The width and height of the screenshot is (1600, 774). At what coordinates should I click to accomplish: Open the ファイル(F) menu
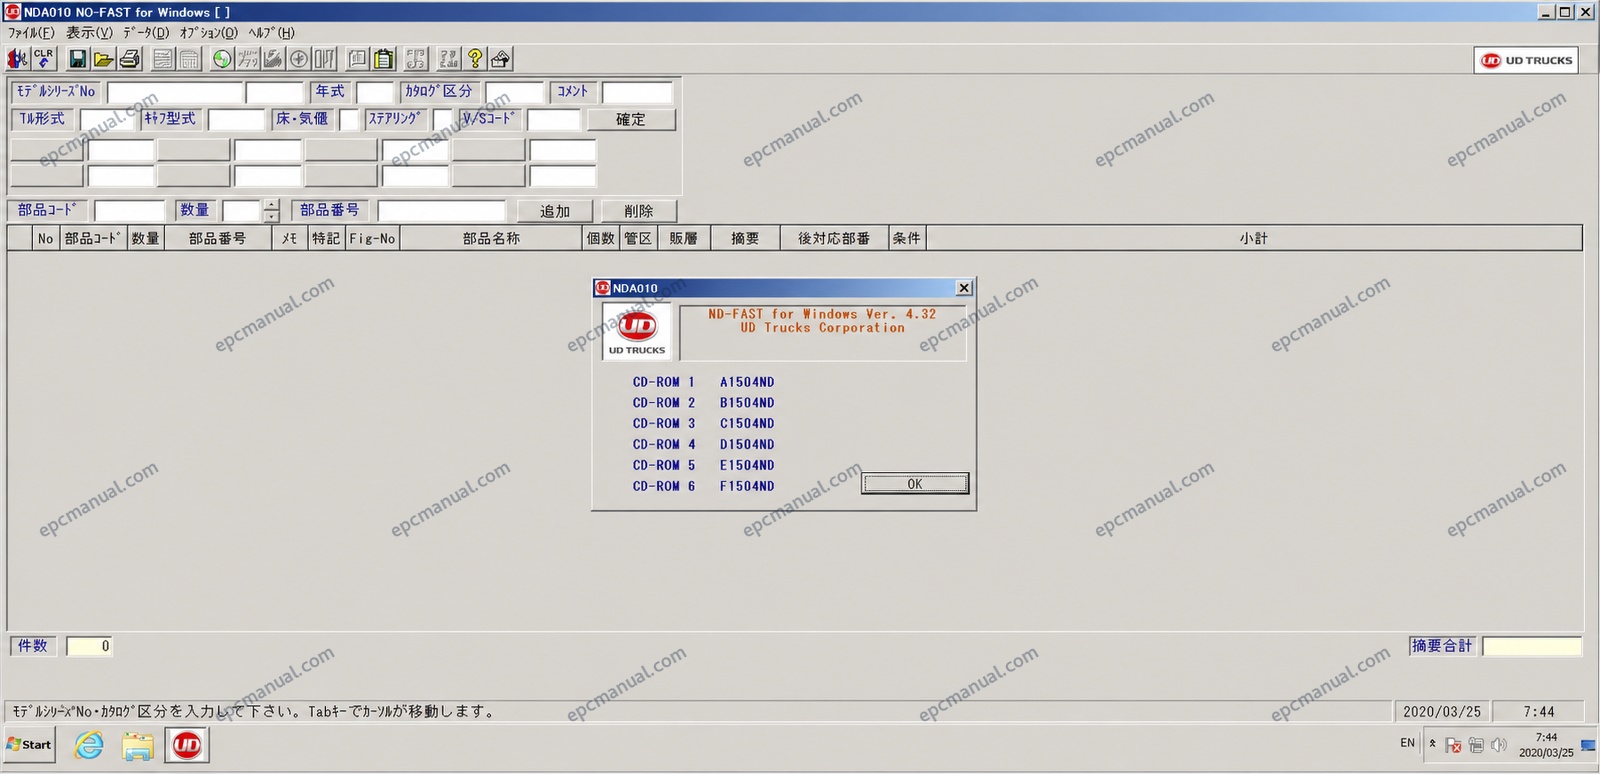tap(31, 32)
